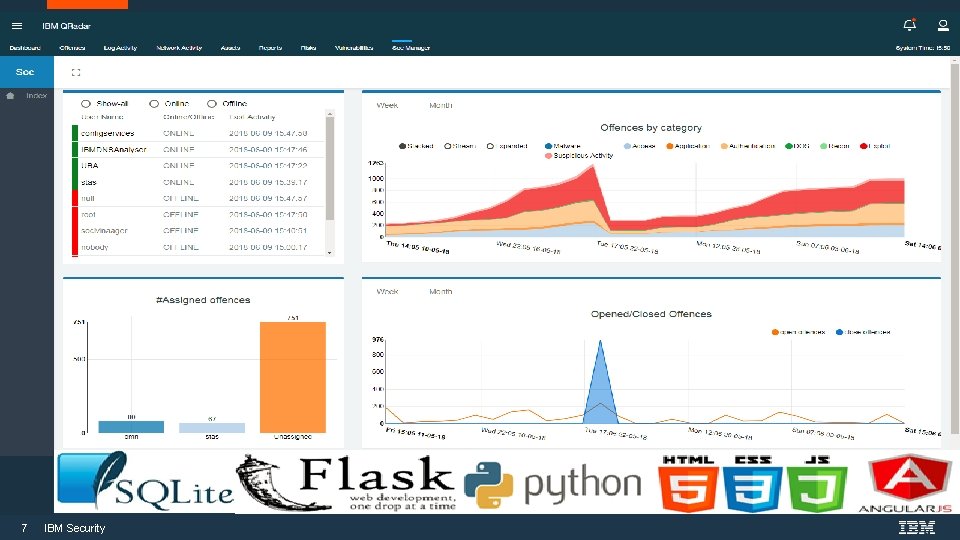The height and width of the screenshot is (540, 960).
Task: Select the IBMDNSAnalyser user row
Action: point(198,149)
